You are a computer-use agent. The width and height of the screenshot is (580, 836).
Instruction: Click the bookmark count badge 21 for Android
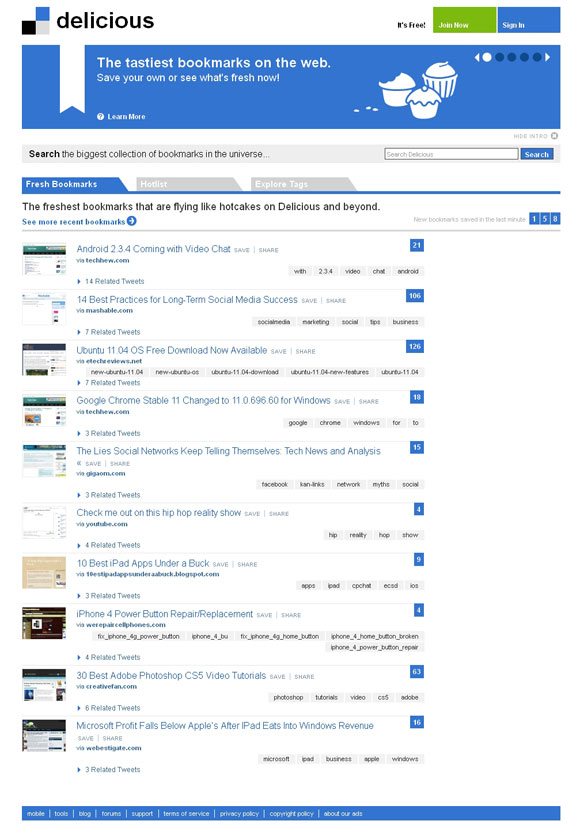tap(417, 245)
